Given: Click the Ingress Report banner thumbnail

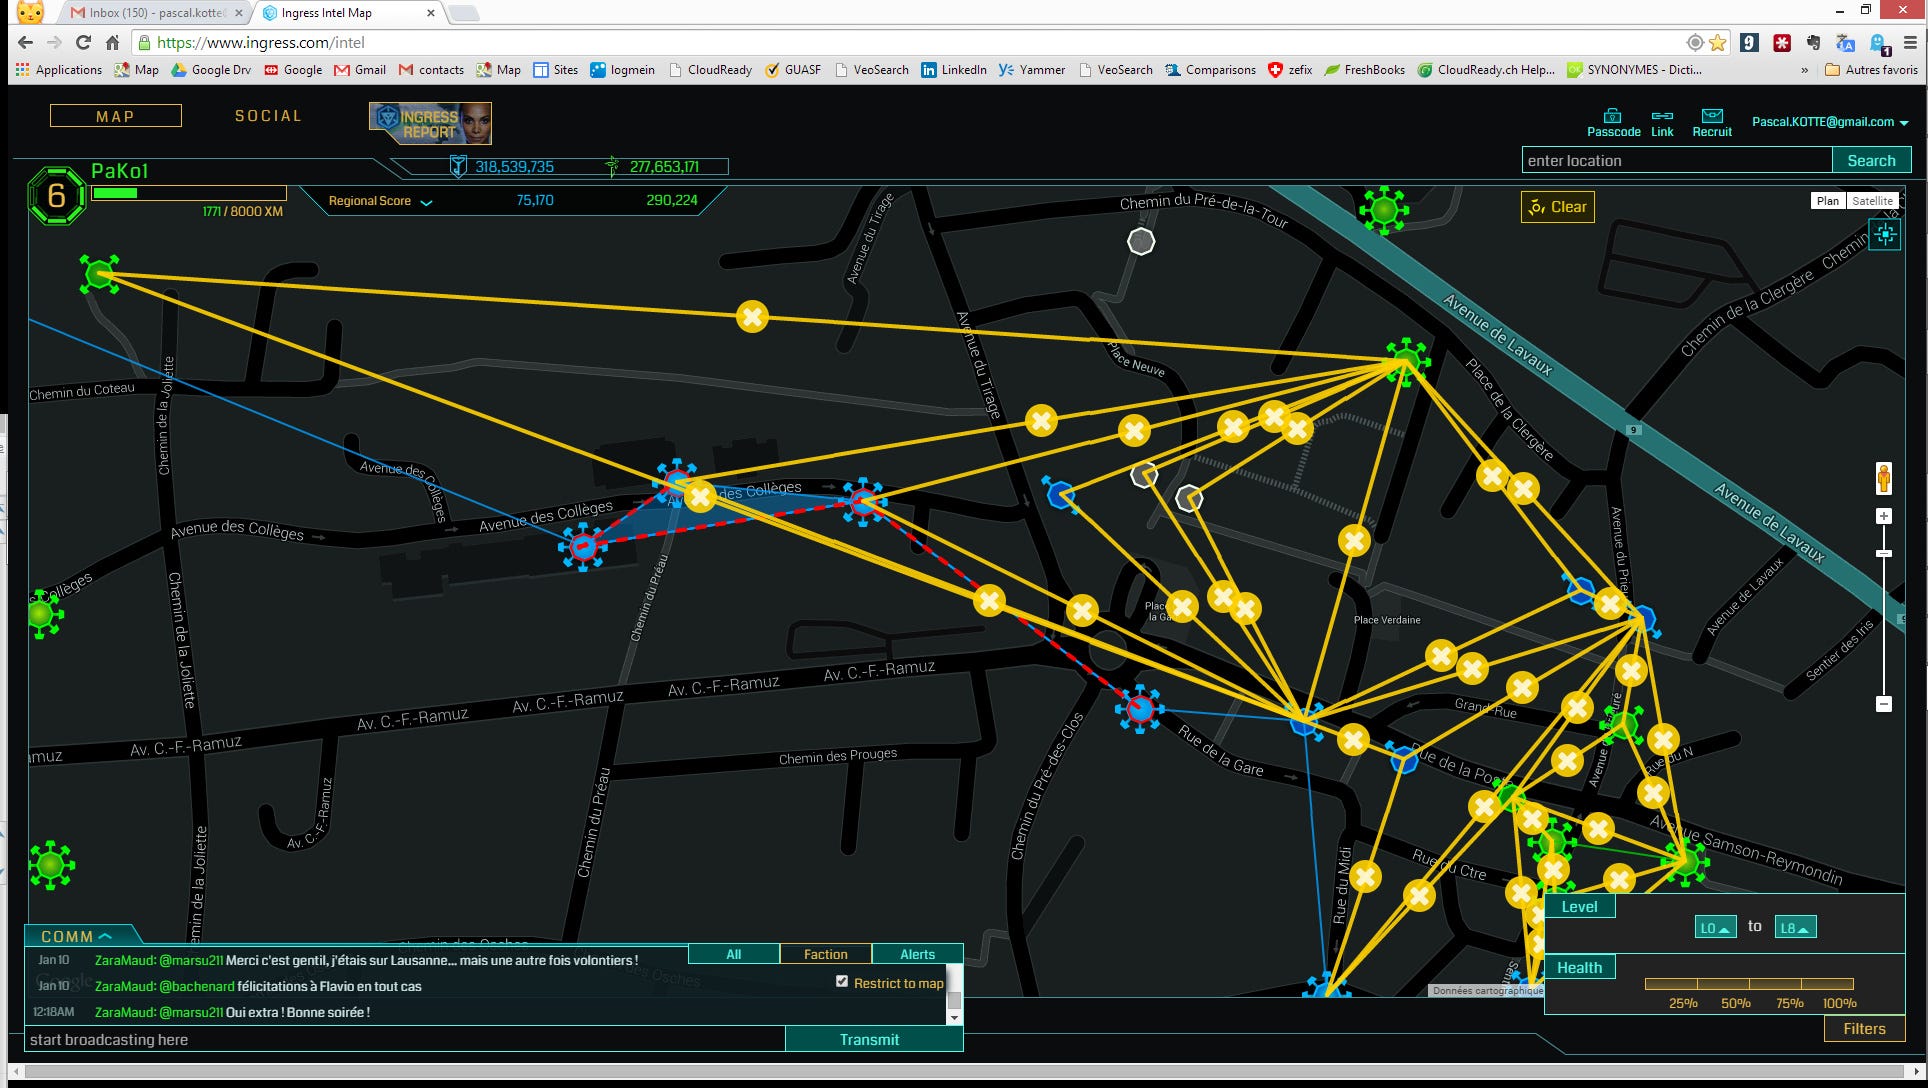Looking at the screenshot, I should point(430,123).
